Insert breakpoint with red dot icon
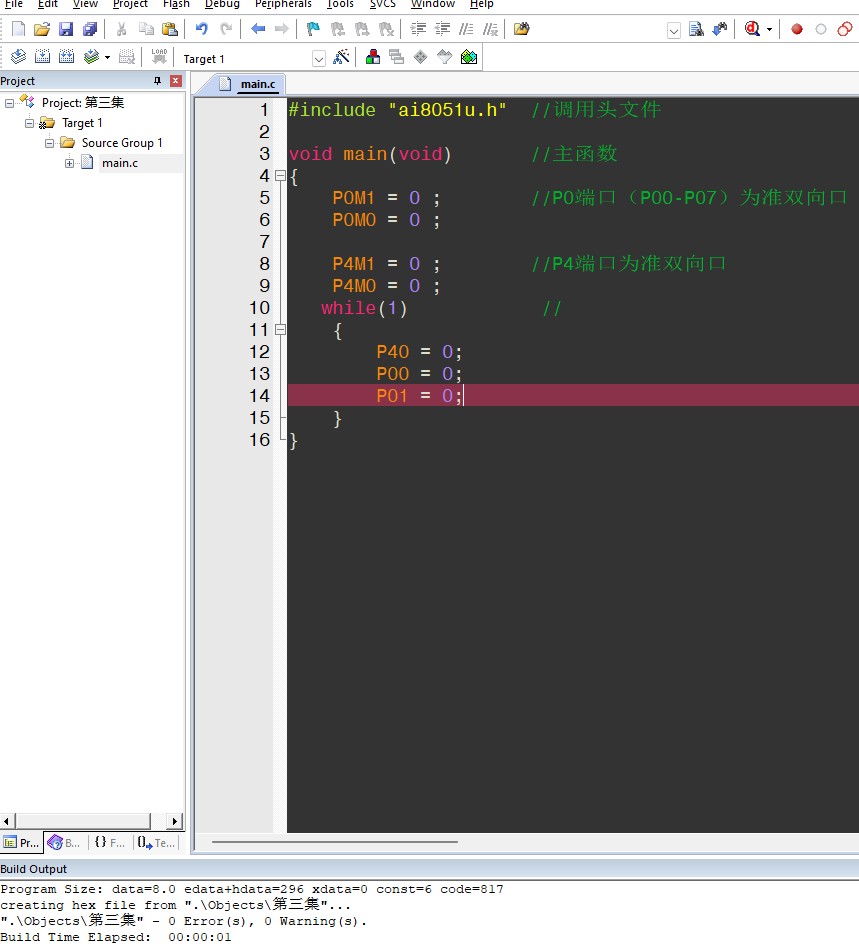 pyautogui.click(x=797, y=29)
